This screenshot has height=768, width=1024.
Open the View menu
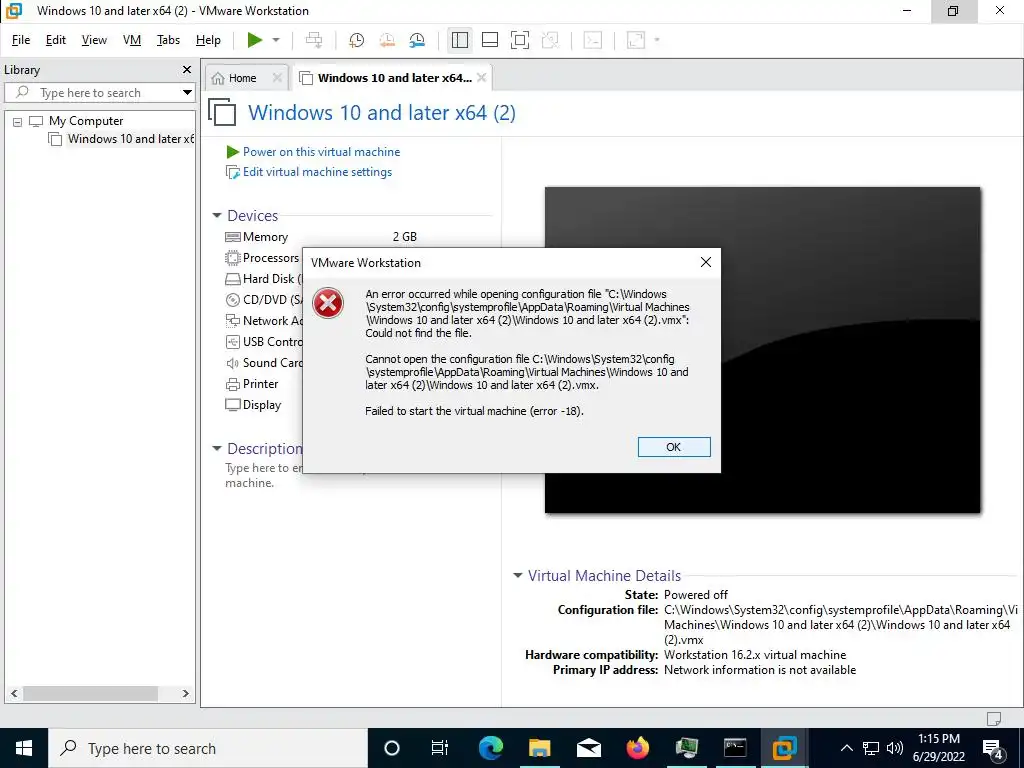[x=94, y=40]
